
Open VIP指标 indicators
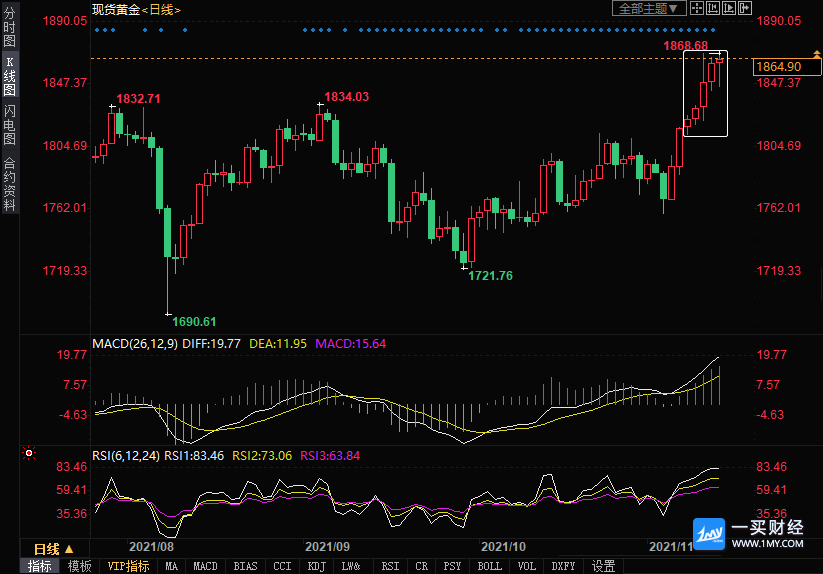click(128, 566)
